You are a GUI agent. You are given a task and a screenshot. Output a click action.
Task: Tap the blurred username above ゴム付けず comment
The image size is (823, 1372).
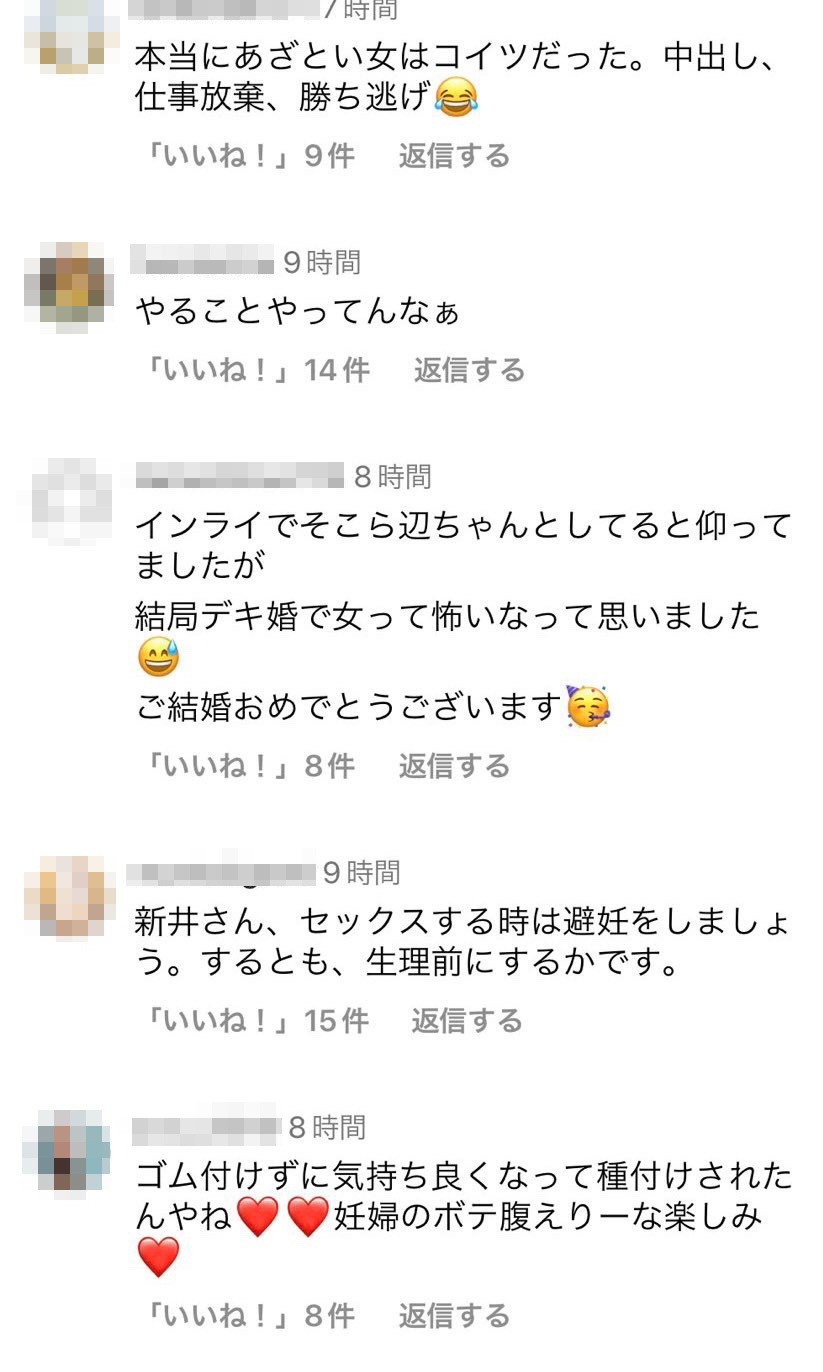[205, 1127]
